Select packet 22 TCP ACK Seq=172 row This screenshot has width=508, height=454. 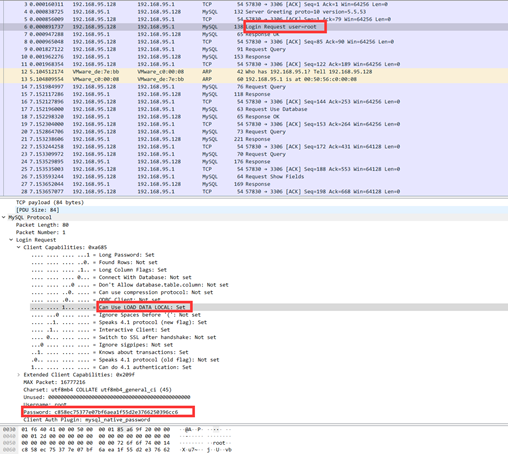coord(255,147)
